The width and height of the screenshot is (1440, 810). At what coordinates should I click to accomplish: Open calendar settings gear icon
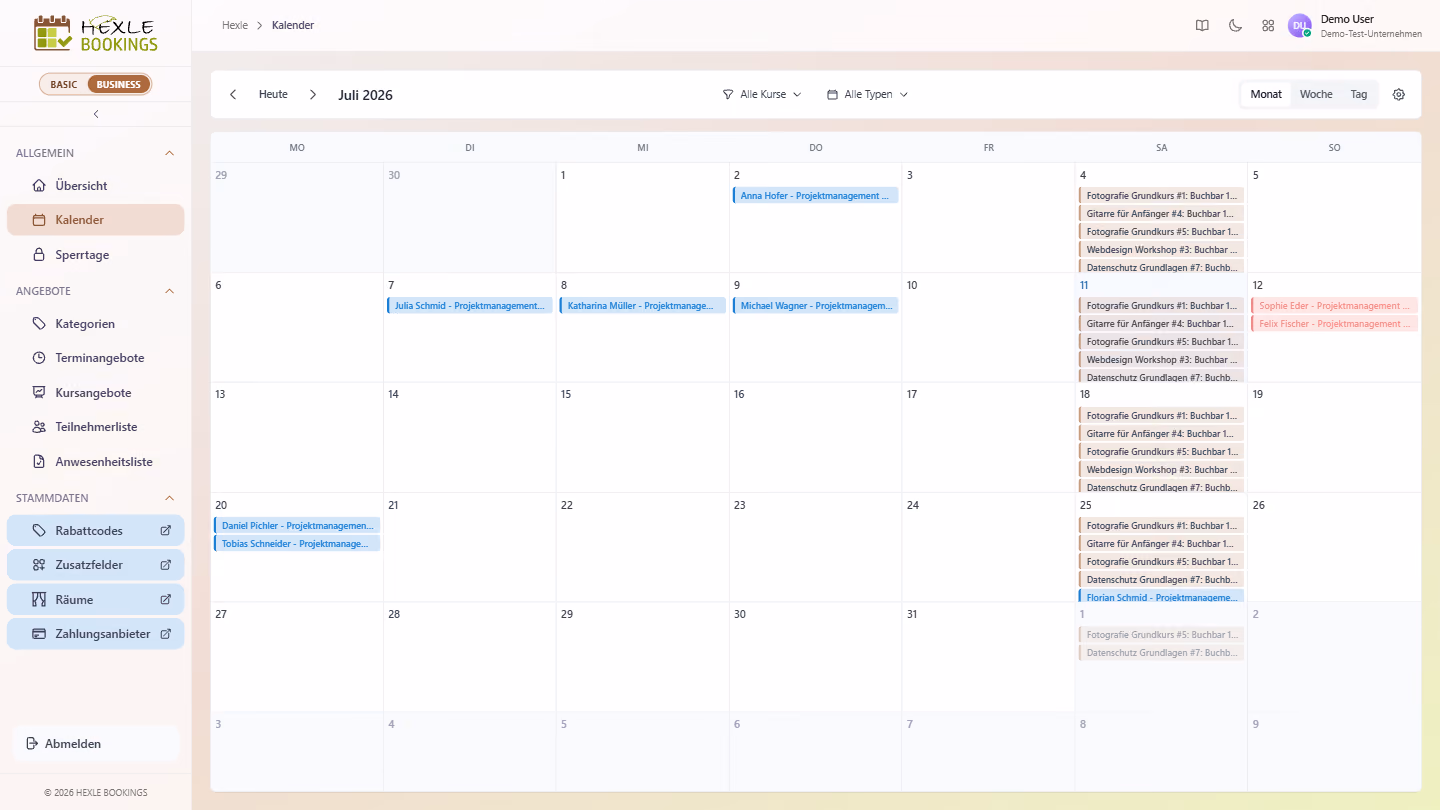(1399, 94)
